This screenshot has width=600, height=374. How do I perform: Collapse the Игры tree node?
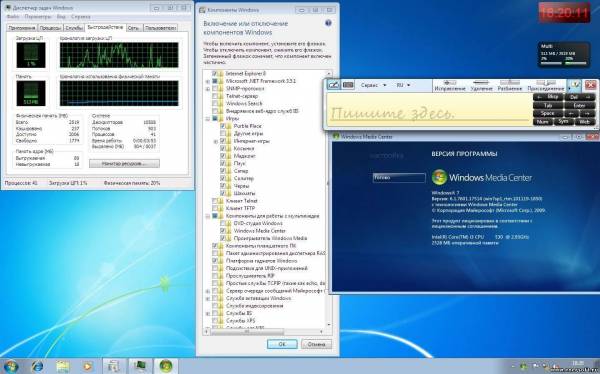click(x=207, y=119)
